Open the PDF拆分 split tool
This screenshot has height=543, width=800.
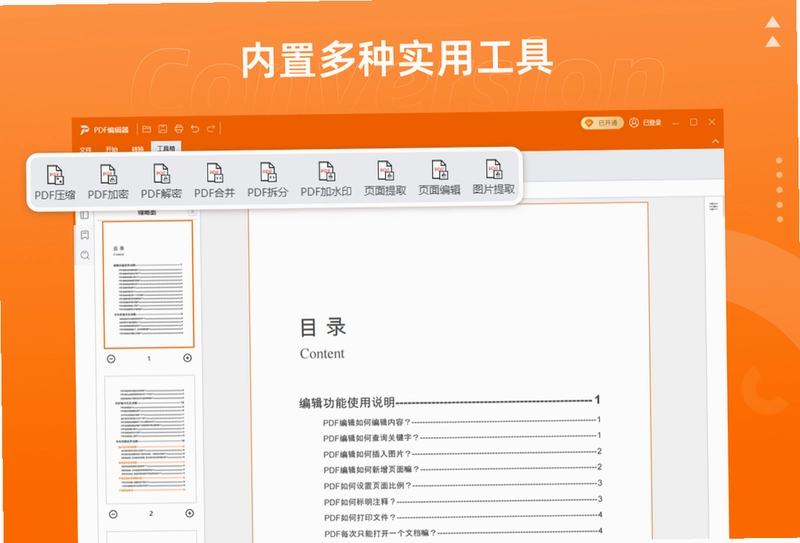pyautogui.click(x=267, y=181)
